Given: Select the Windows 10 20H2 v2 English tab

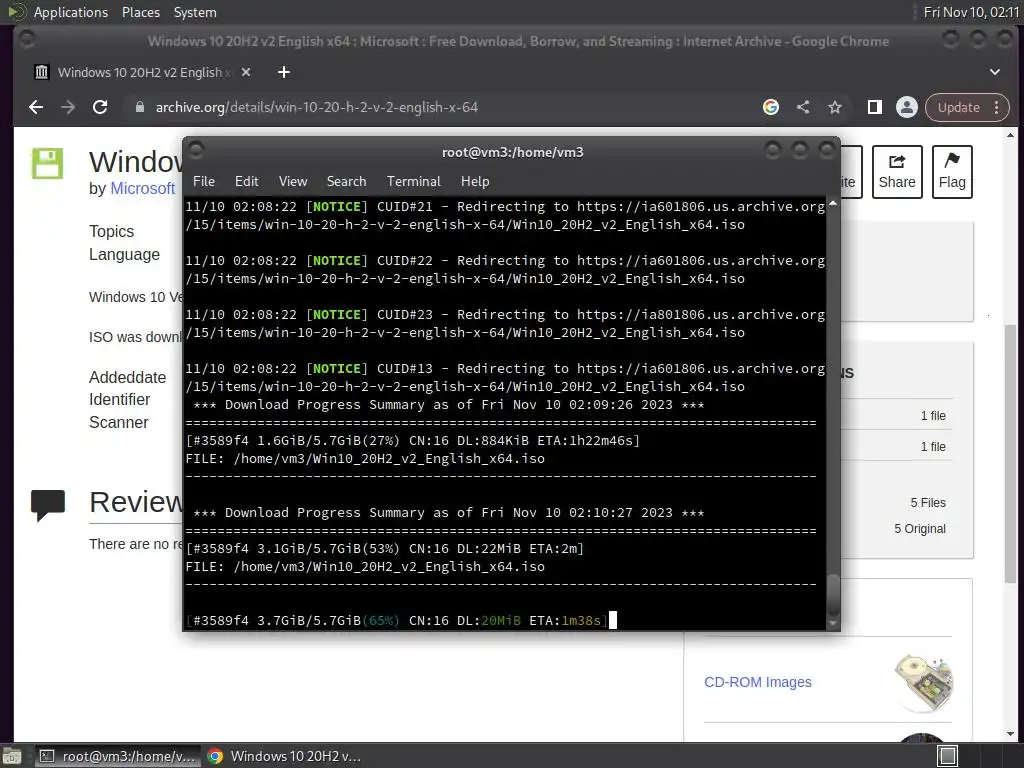Looking at the screenshot, I should (142, 72).
